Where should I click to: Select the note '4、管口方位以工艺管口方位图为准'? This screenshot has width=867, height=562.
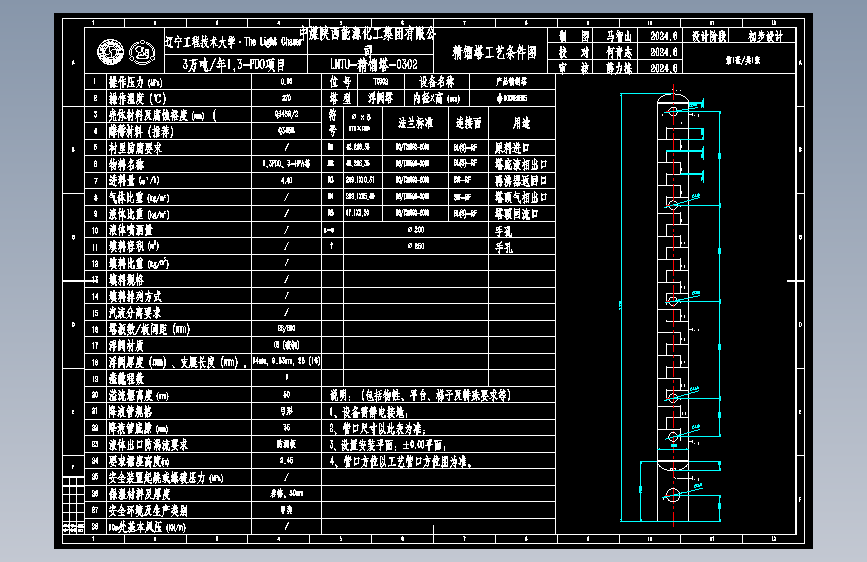pos(401,461)
